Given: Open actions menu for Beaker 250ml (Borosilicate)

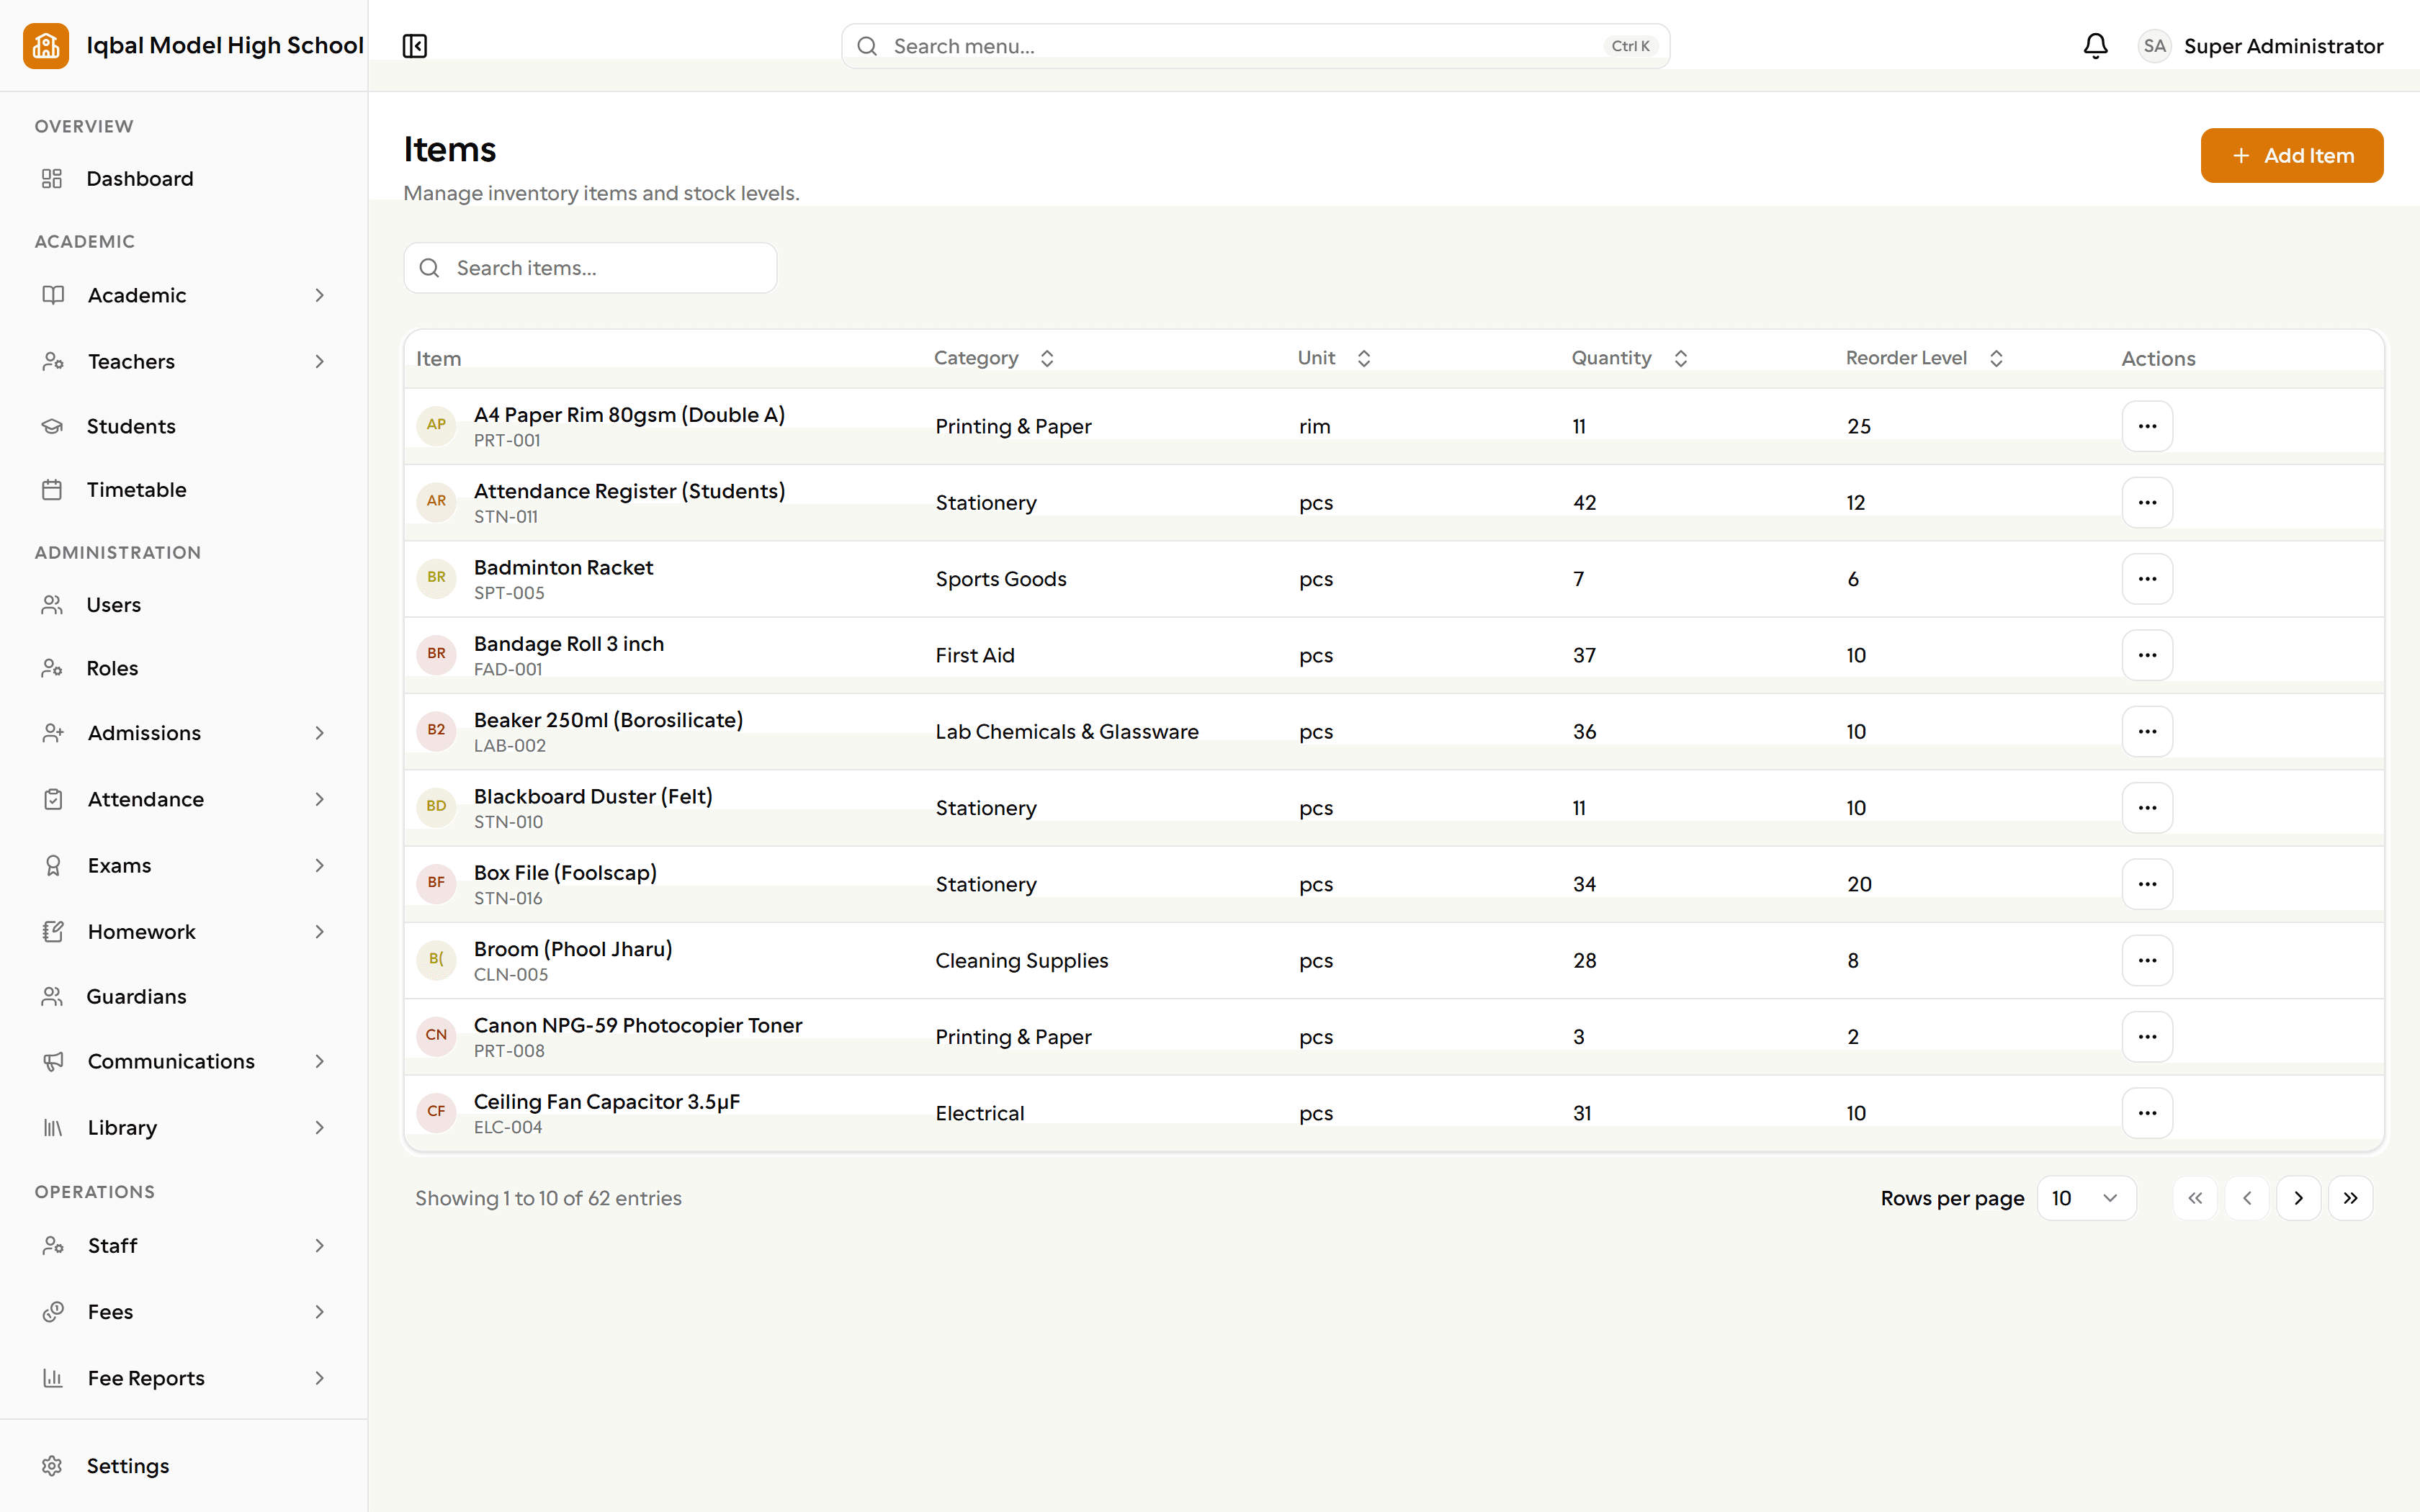Looking at the screenshot, I should click(x=2147, y=731).
